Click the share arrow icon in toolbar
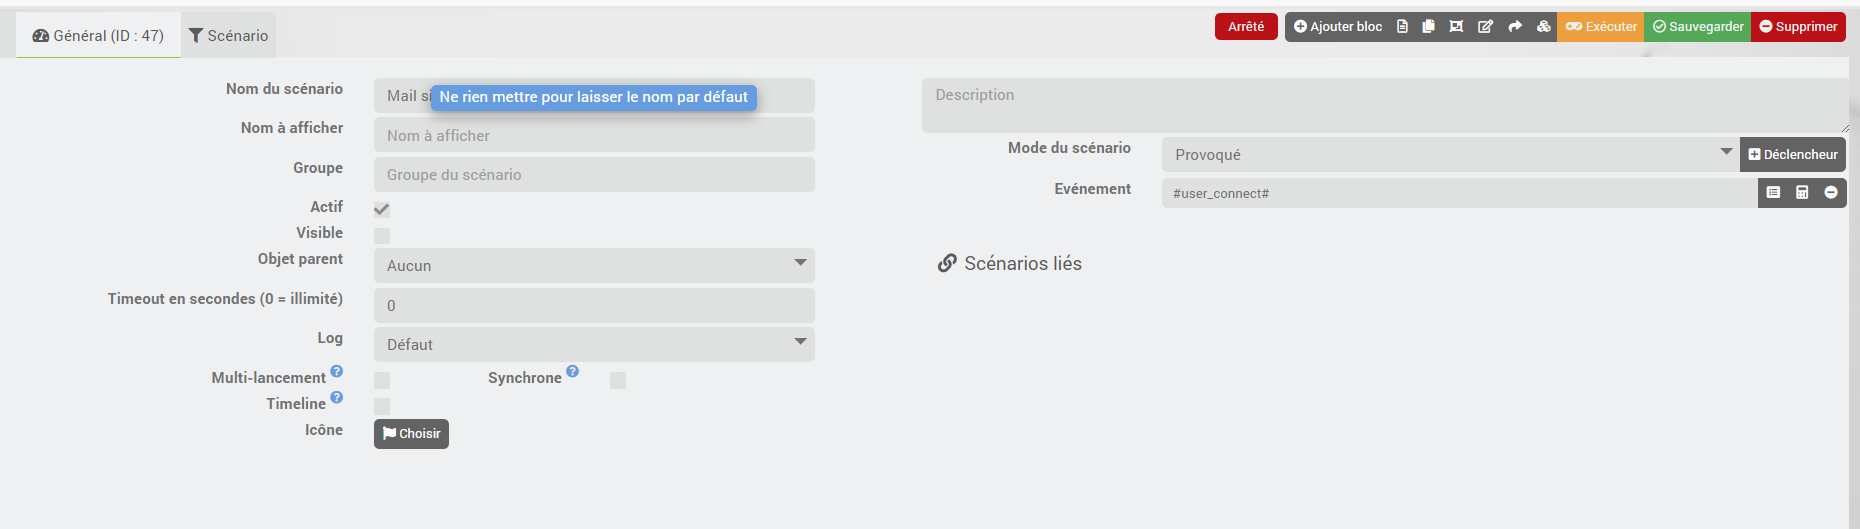Viewport: 1860px width, 529px height. [x=1515, y=27]
